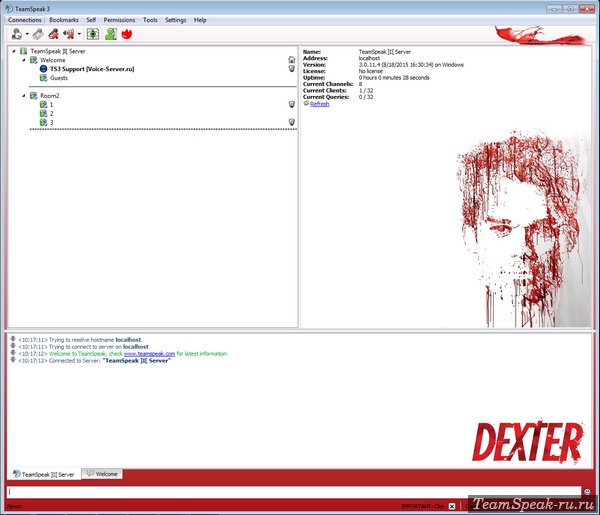The height and width of the screenshot is (515, 600).
Task: Click the blue client status icon of TS3 Support
Action: pos(43,69)
